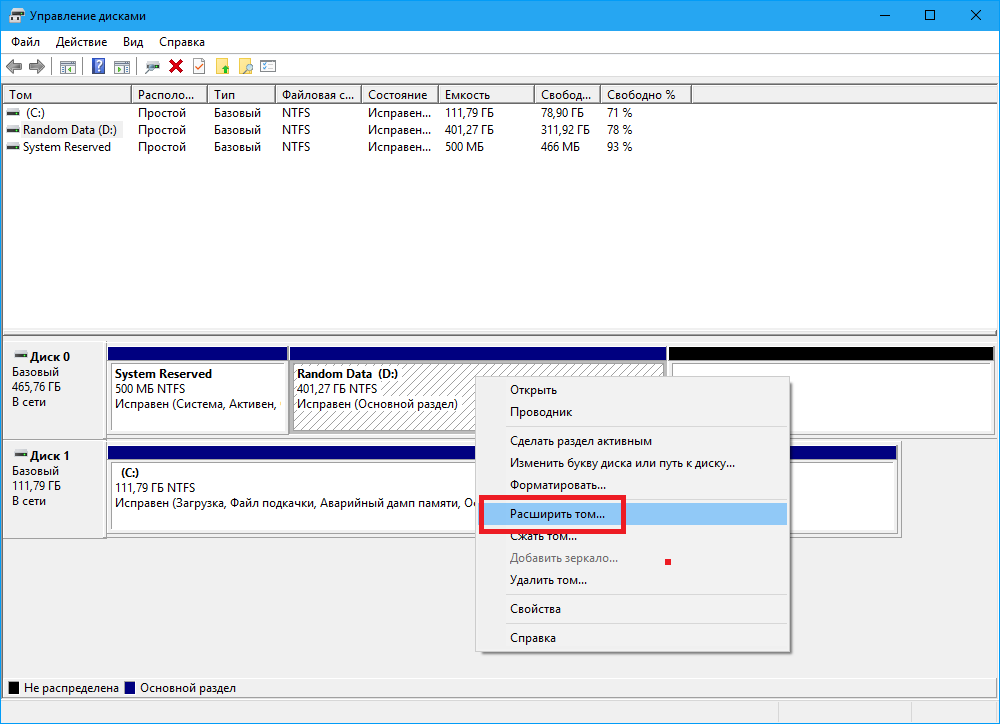
Task: Open Свойства from the context menu
Action: (x=633, y=609)
